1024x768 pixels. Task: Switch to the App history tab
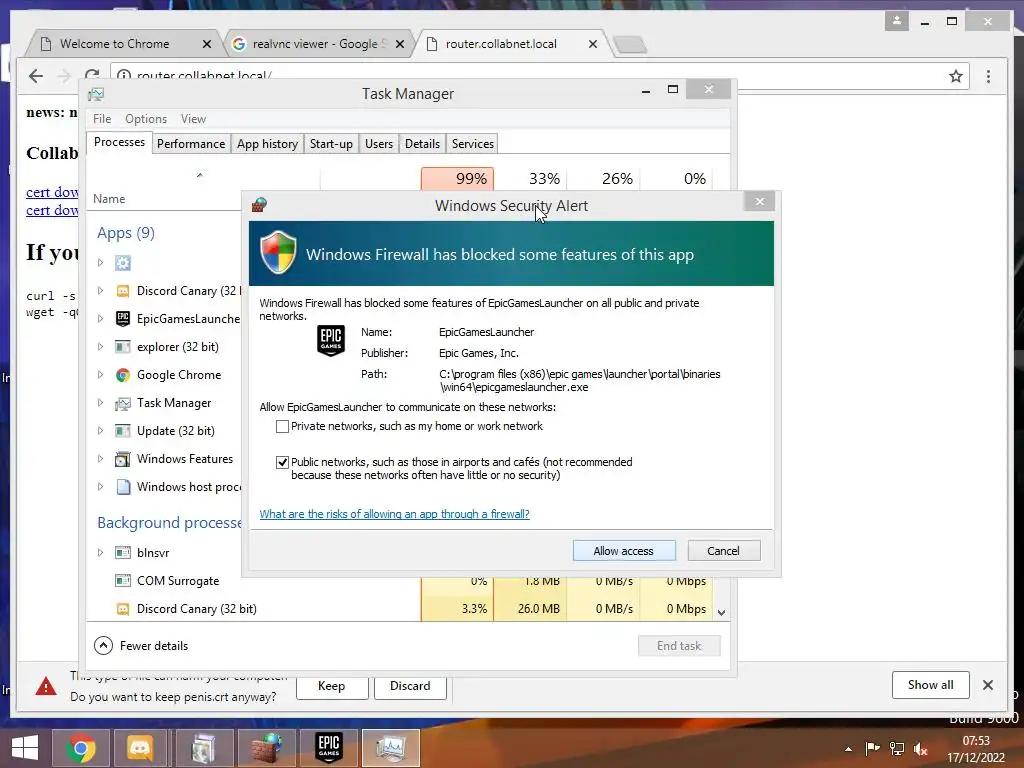click(267, 144)
